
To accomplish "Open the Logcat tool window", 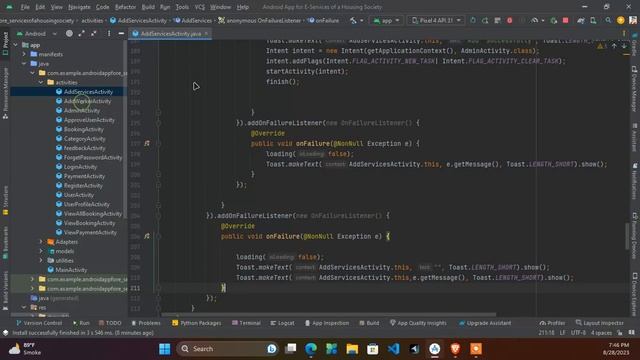I will (282, 323).
